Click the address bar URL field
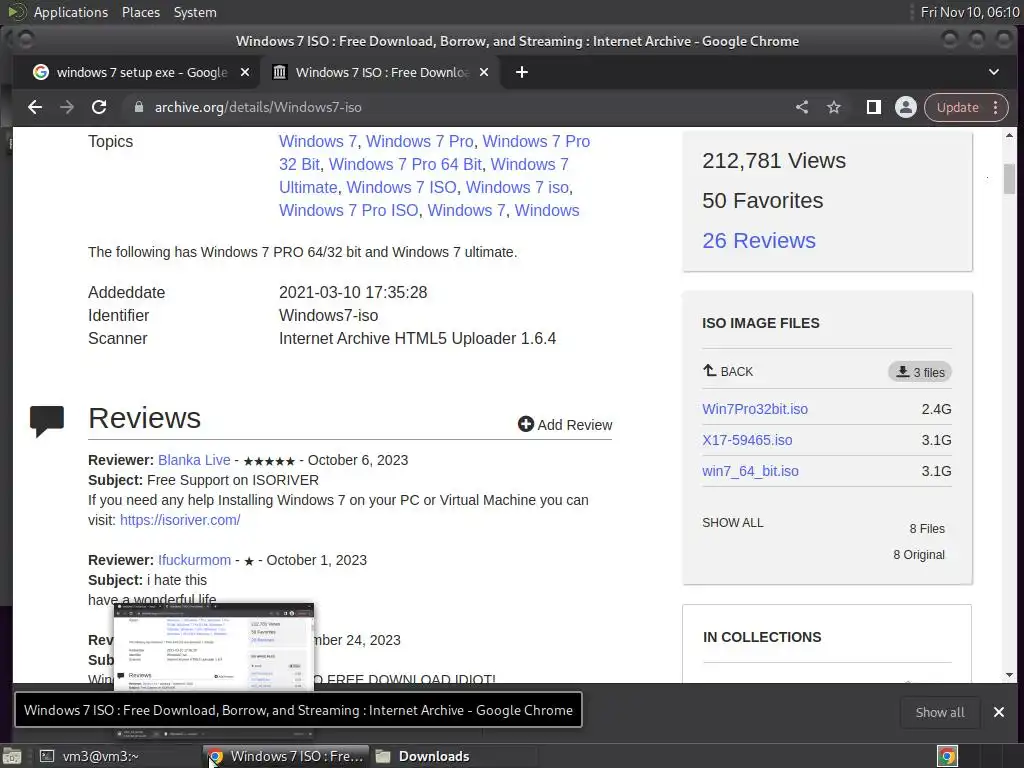1024x768 pixels. 457,107
